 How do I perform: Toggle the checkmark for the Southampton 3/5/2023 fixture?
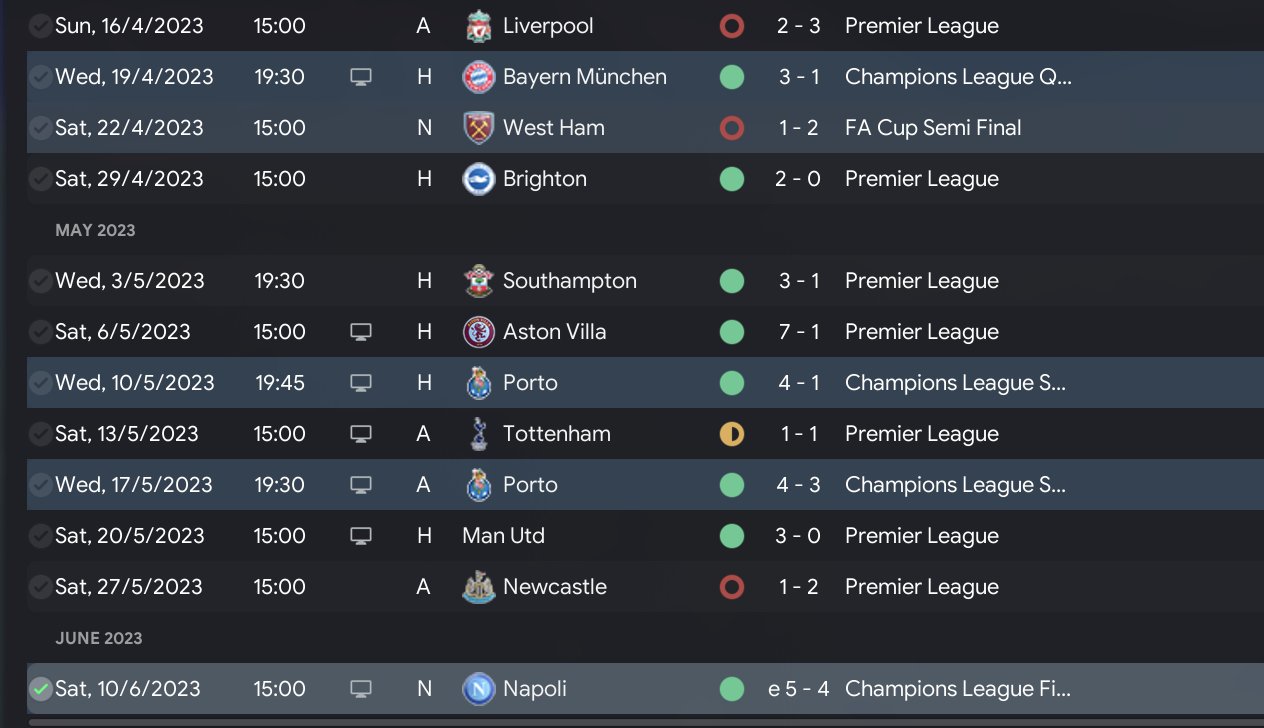[x=40, y=281]
